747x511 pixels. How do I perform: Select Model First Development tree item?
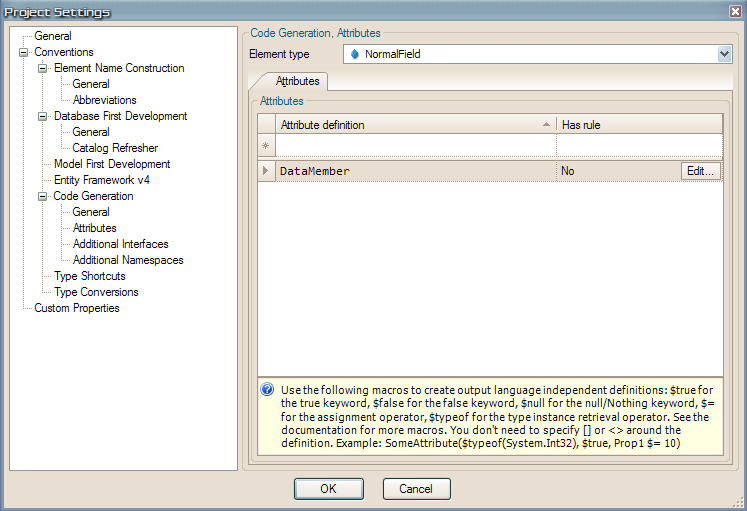point(112,164)
